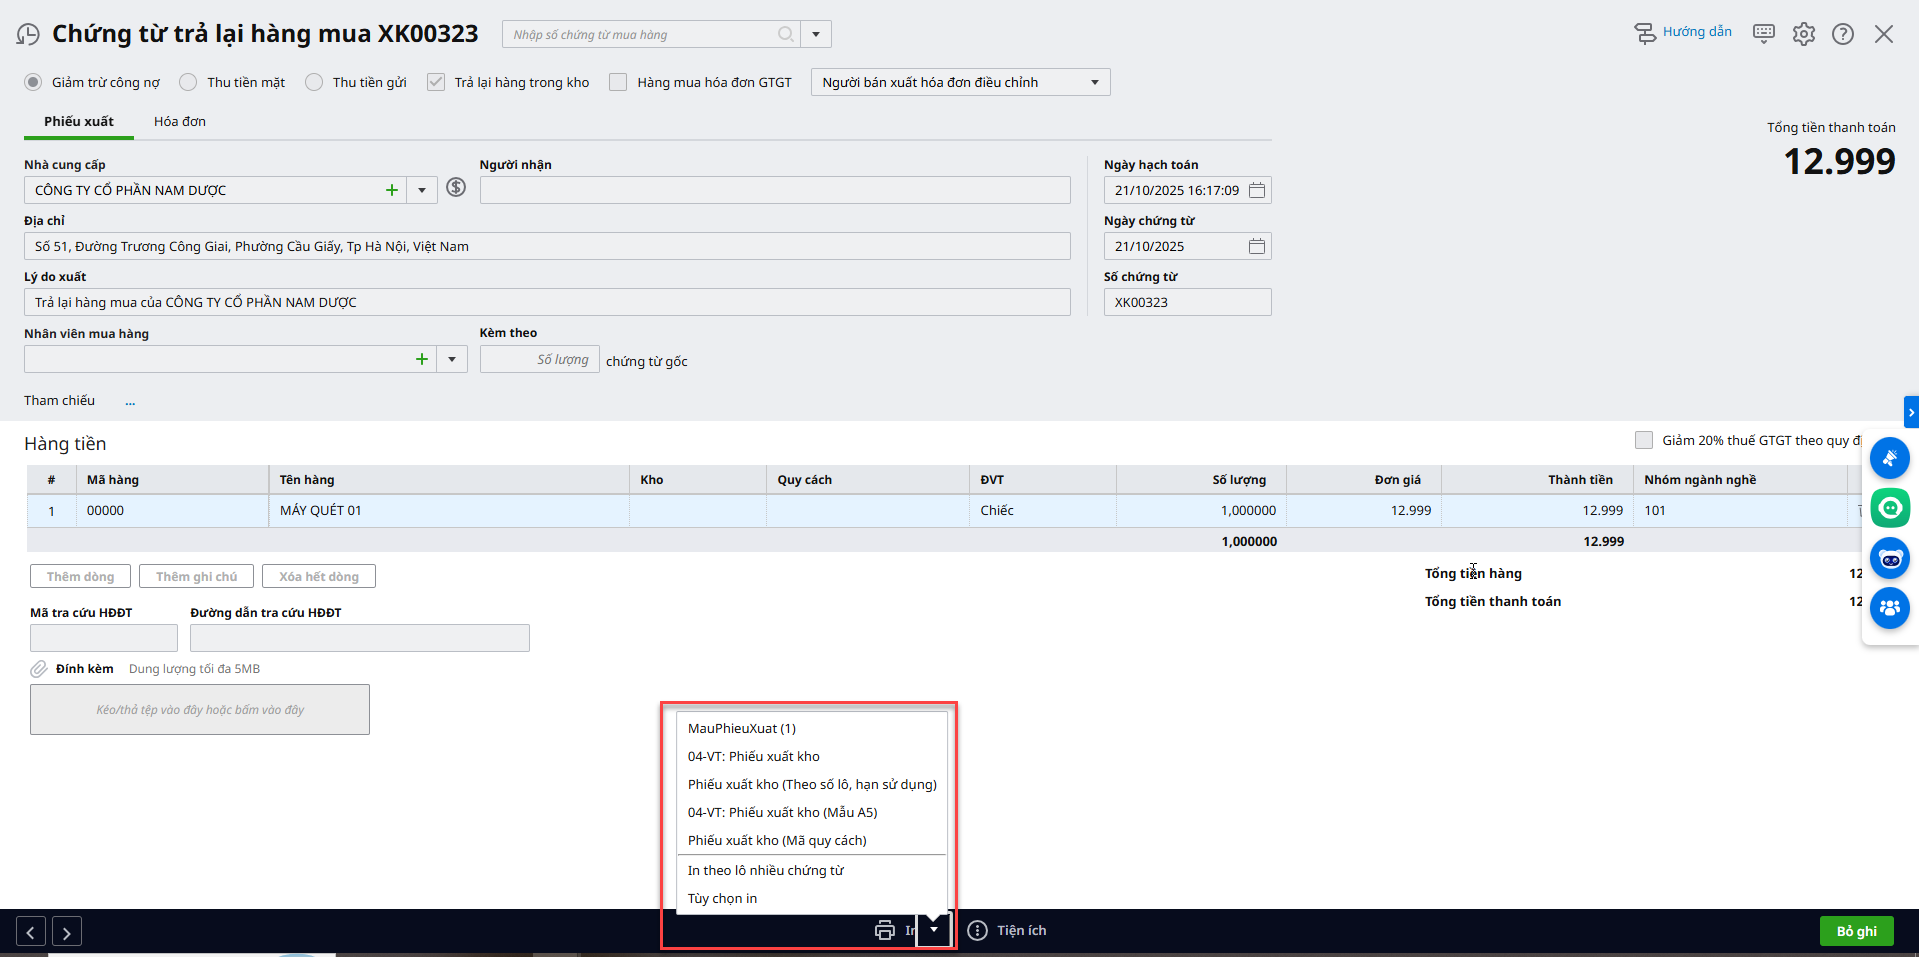This screenshot has width=1919, height=957.
Task: Switch to the Hóa đơn tab
Action: 180,121
